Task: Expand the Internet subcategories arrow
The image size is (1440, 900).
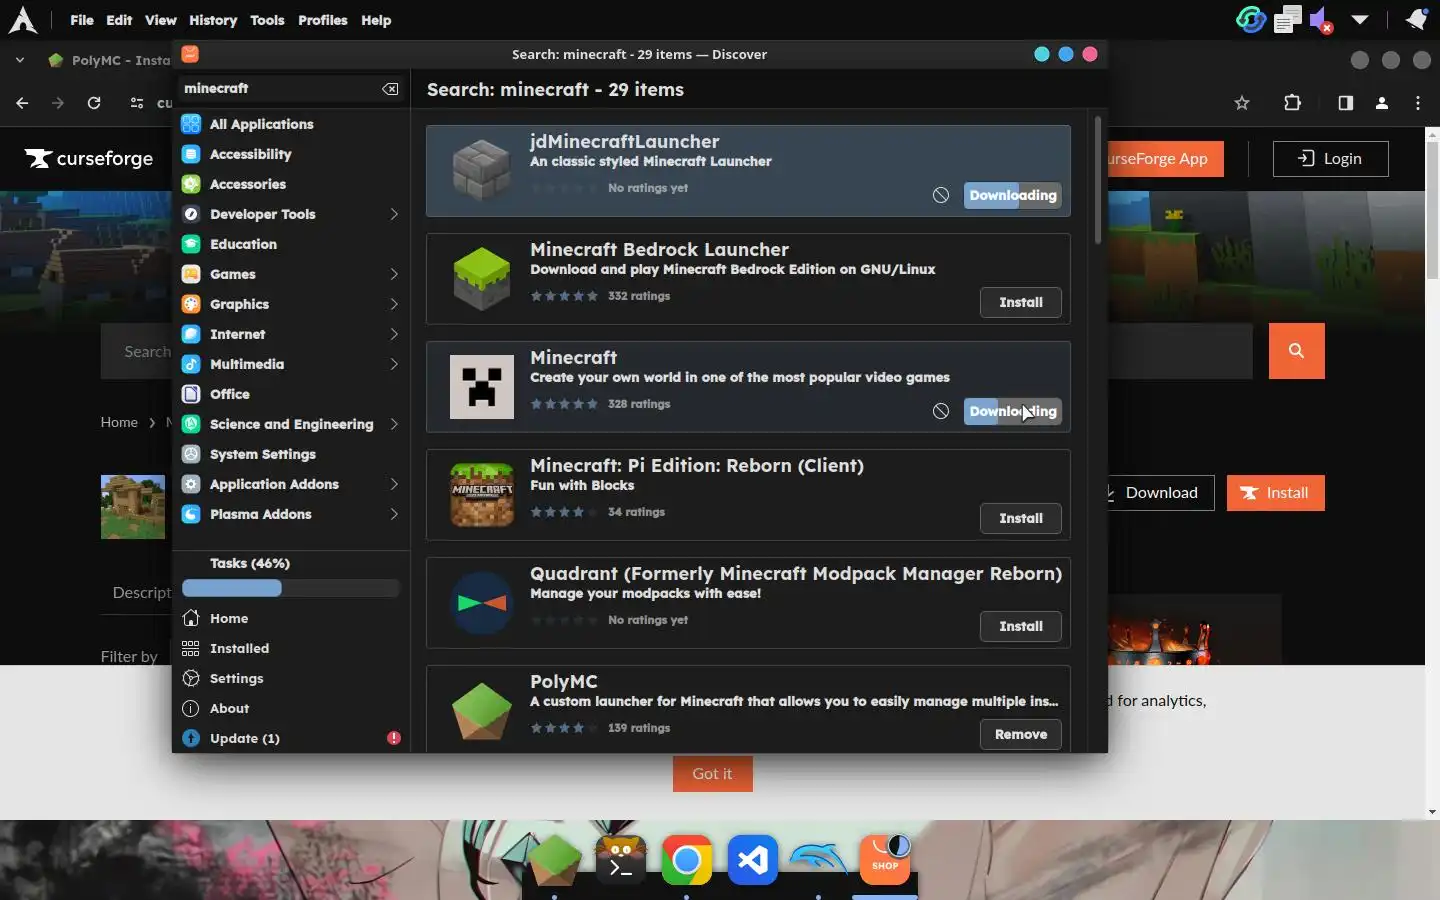Action: [394, 334]
